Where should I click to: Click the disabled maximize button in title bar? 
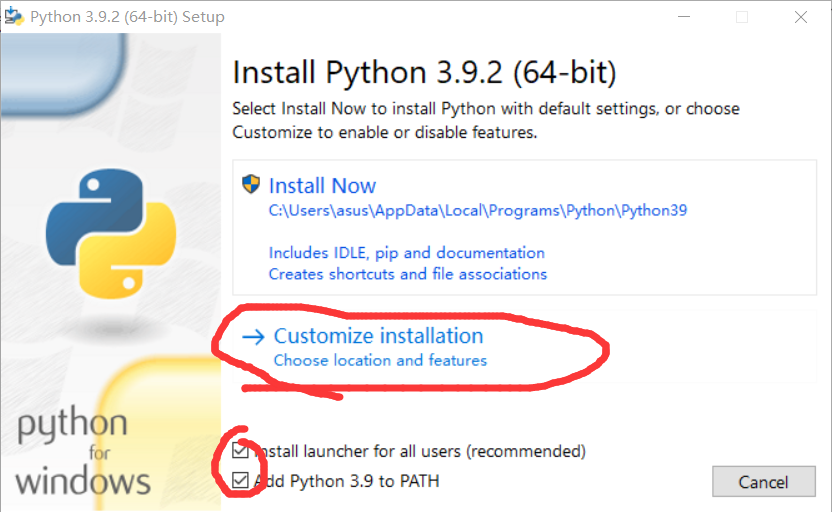[742, 17]
